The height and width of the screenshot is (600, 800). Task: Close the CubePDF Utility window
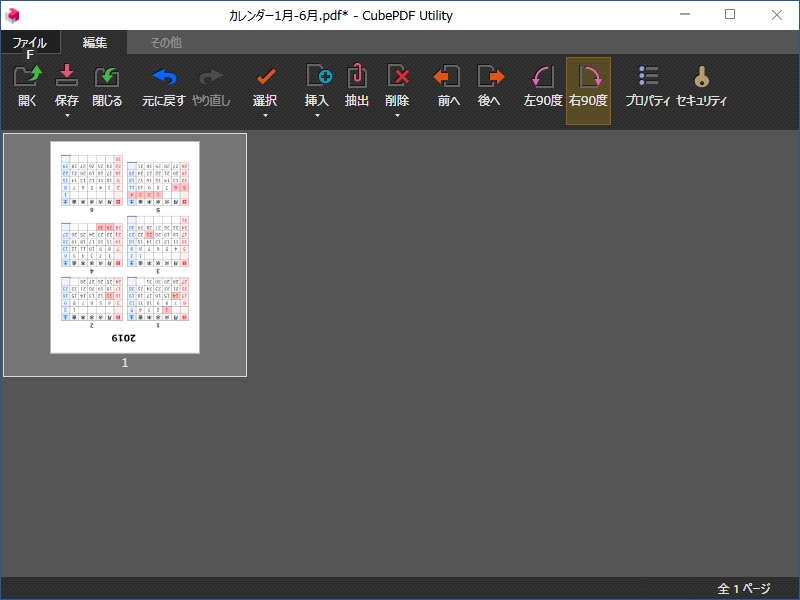[777, 15]
